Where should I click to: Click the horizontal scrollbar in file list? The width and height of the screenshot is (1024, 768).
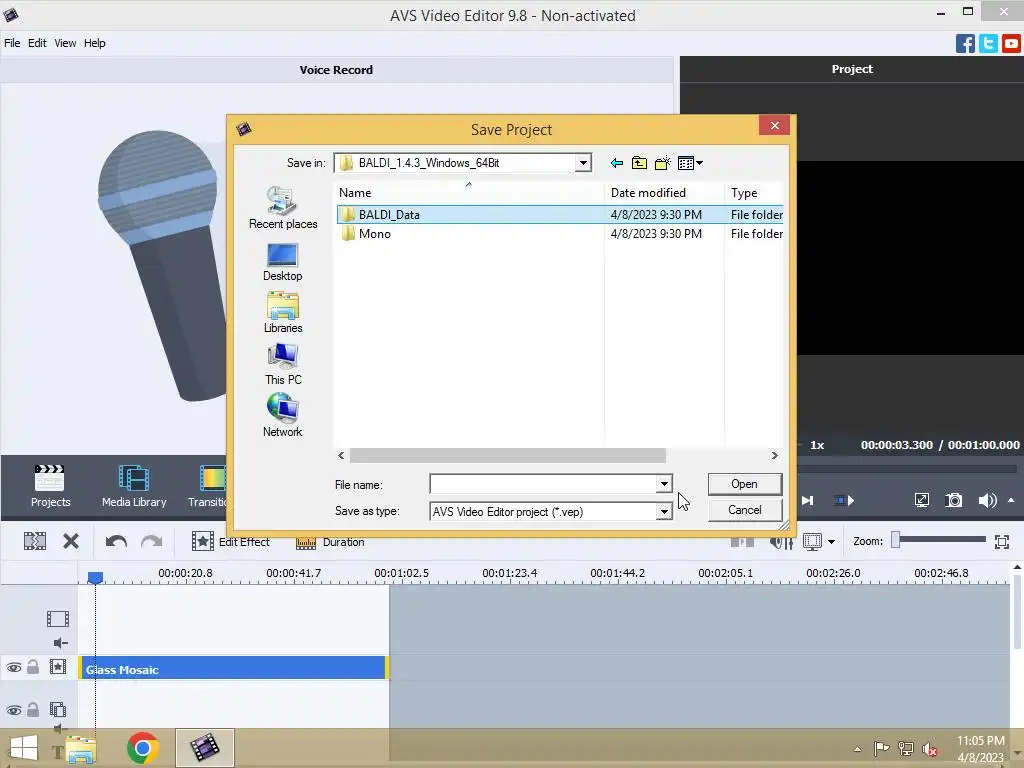pos(507,455)
